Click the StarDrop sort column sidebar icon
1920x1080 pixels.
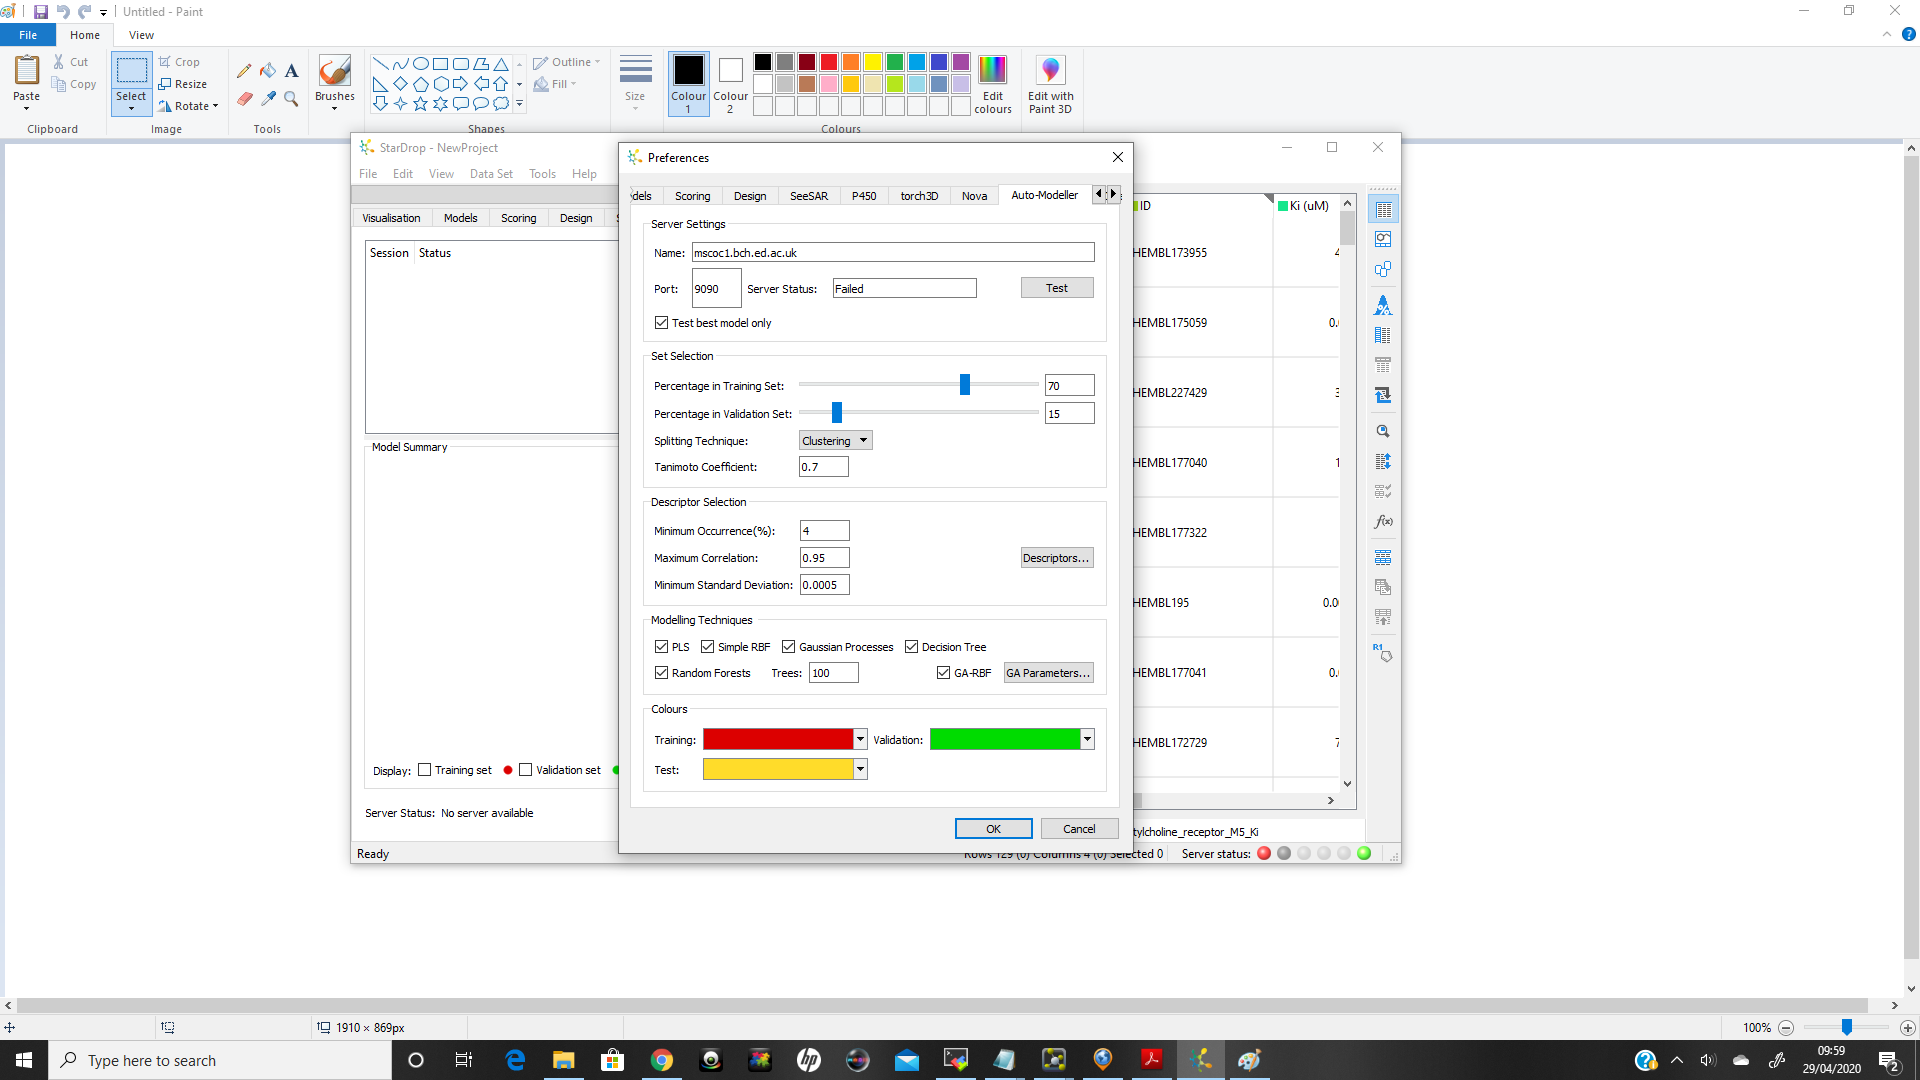coord(1383,461)
